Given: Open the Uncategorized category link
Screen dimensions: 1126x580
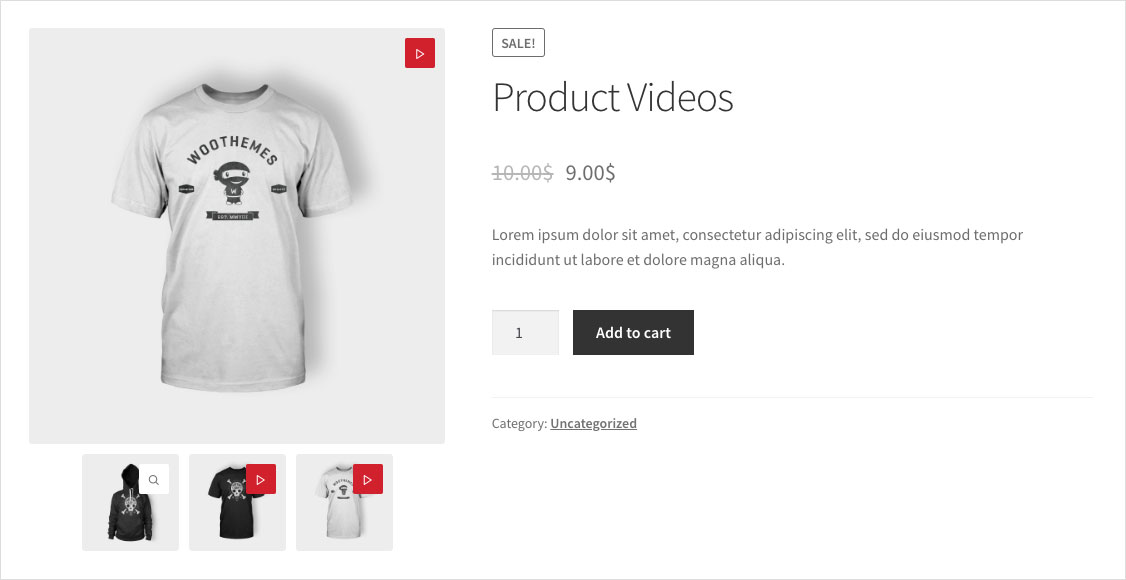Looking at the screenshot, I should 593,424.
